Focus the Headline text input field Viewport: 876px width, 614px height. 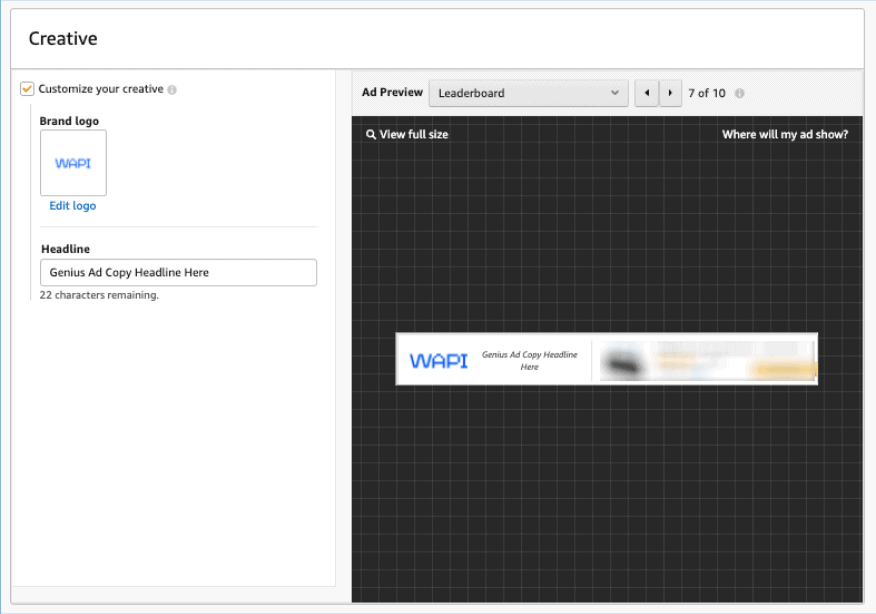(x=178, y=272)
